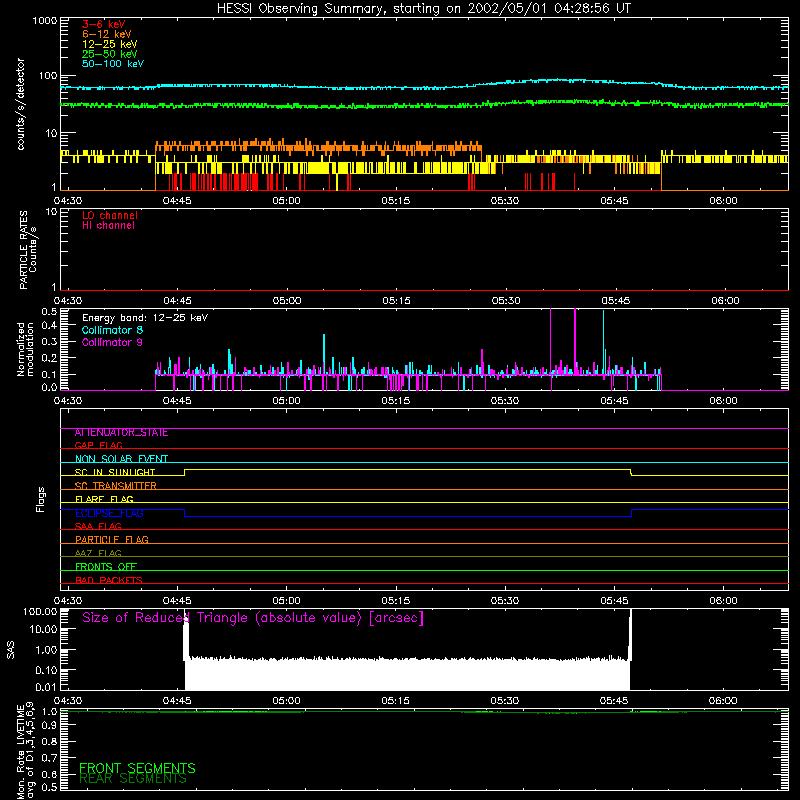Select the 25-50 keV legend entry
Image resolution: width=800 pixels, height=800 pixels.
tap(110, 54)
